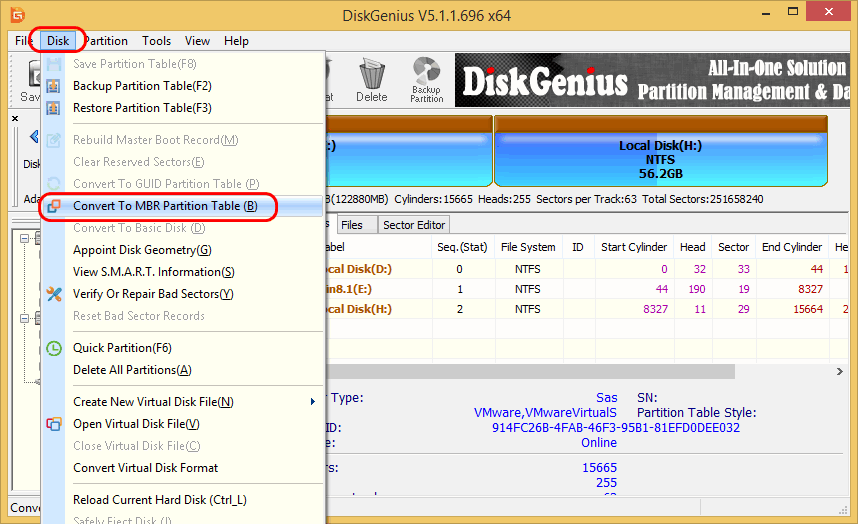Click the Open Virtual Disk File icon

point(54,424)
